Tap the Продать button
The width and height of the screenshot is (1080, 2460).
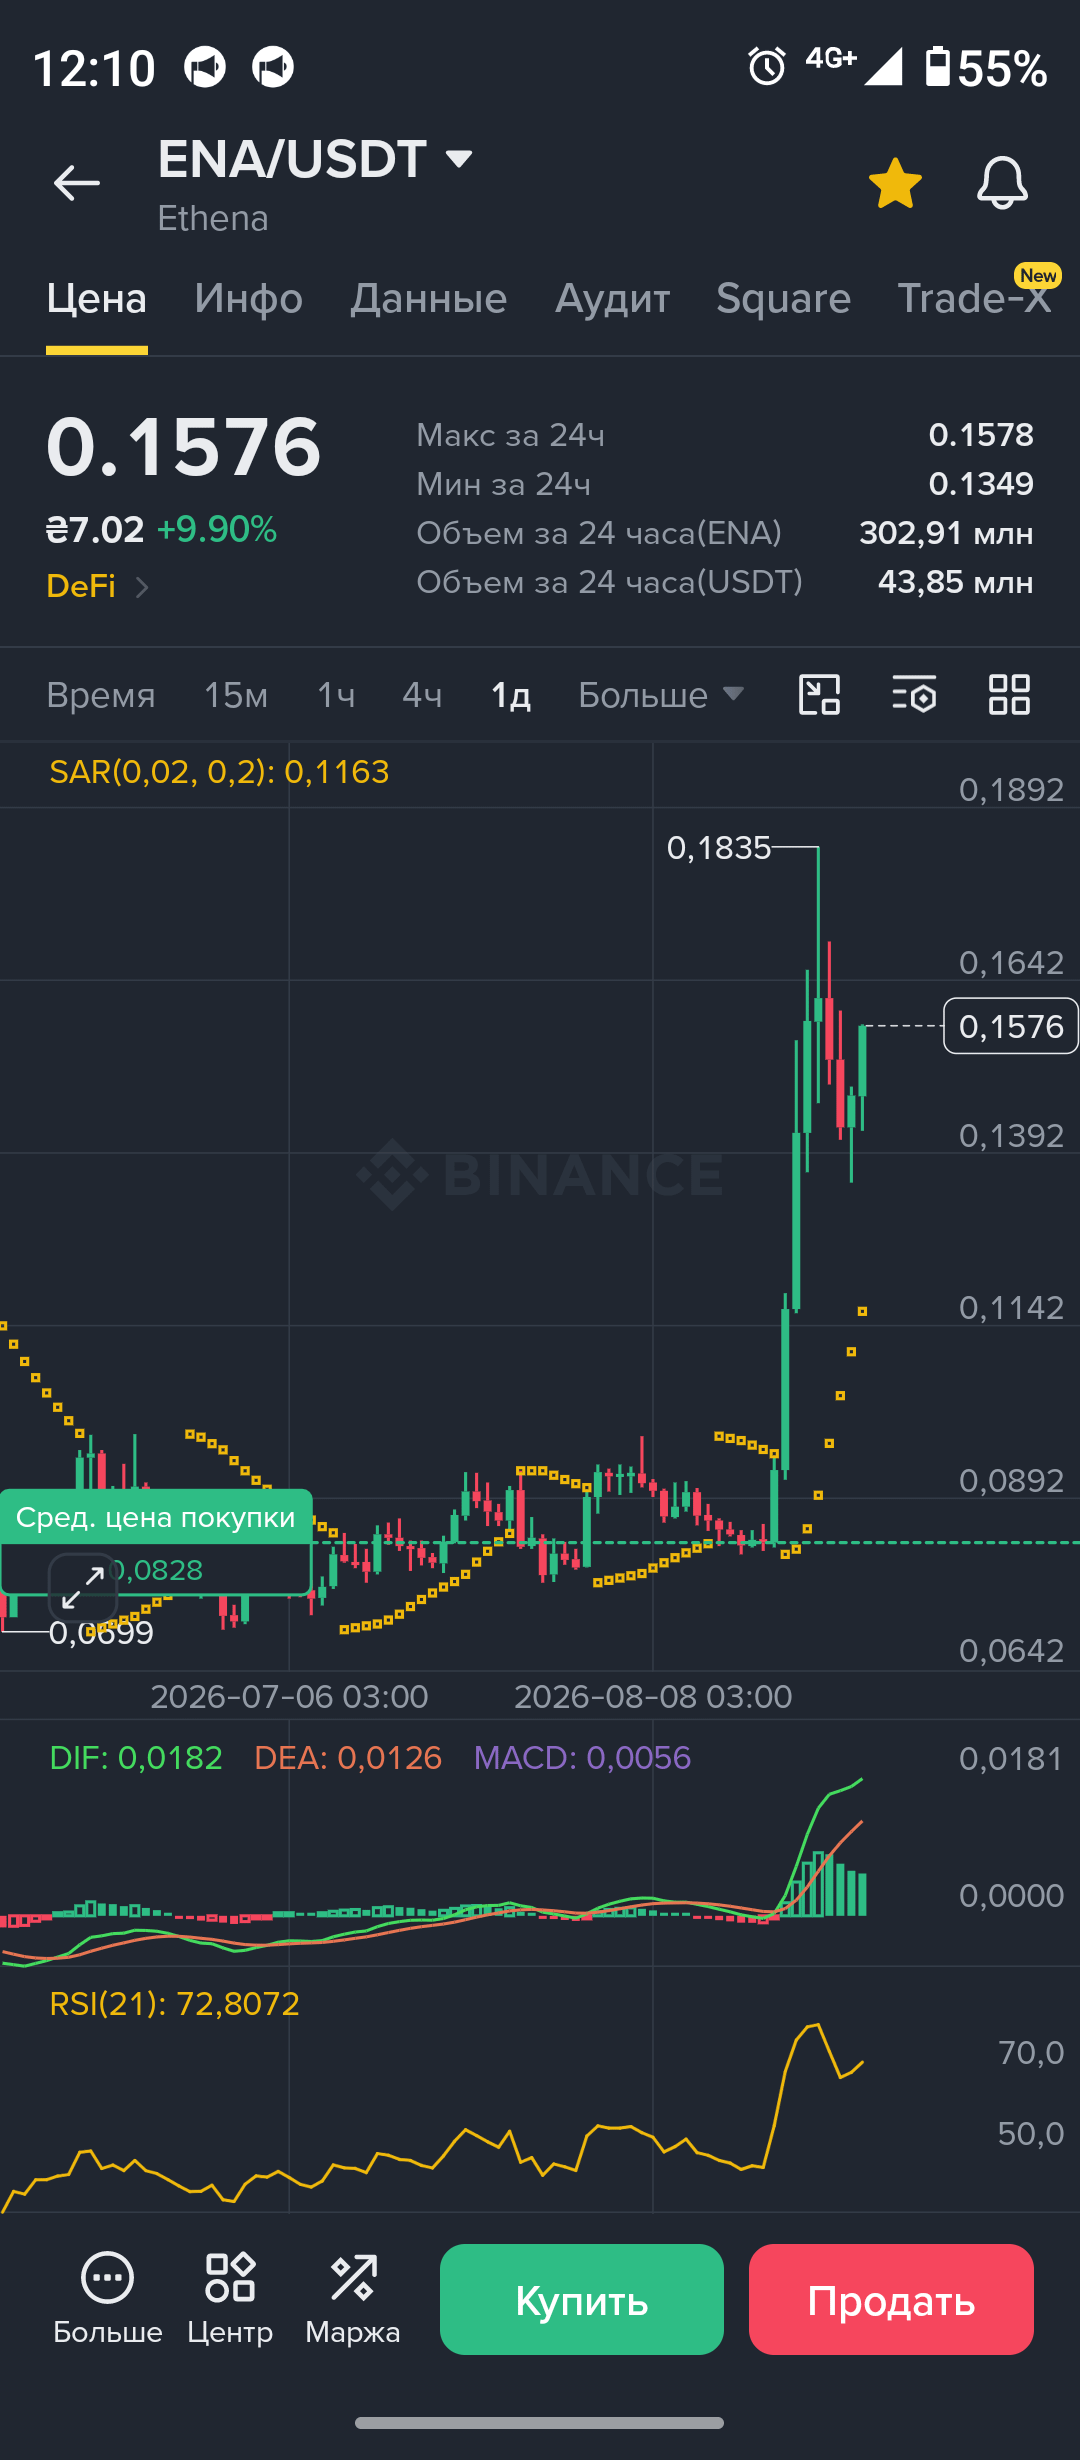click(891, 2299)
